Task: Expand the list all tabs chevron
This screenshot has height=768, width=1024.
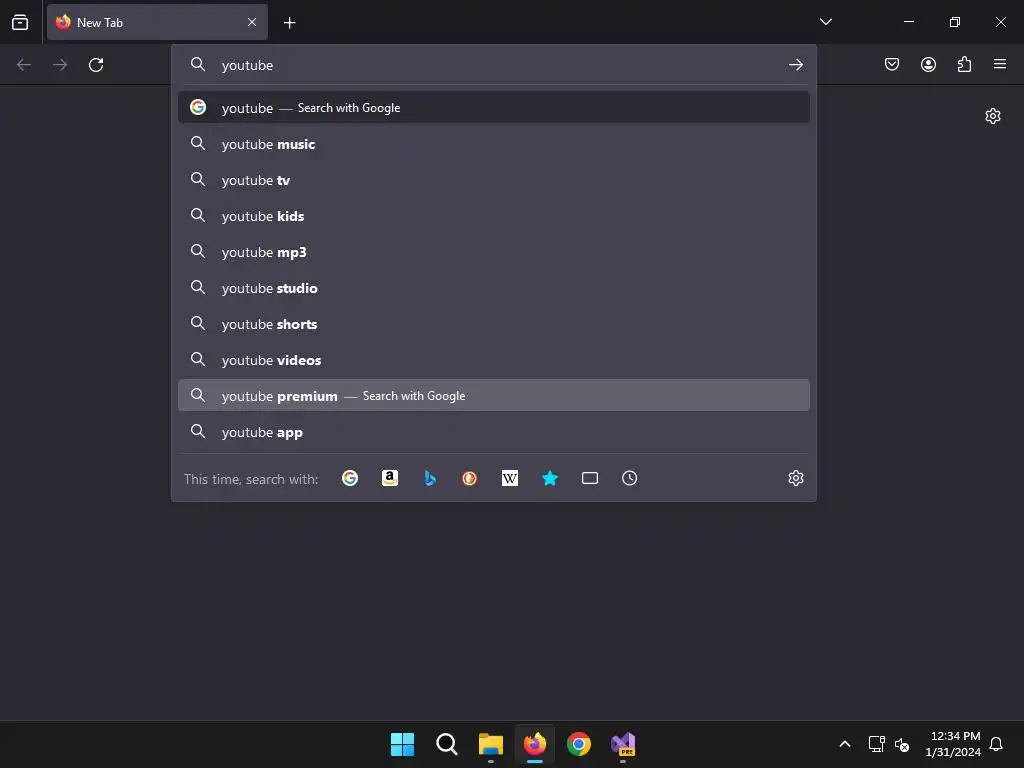Action: 825,22
